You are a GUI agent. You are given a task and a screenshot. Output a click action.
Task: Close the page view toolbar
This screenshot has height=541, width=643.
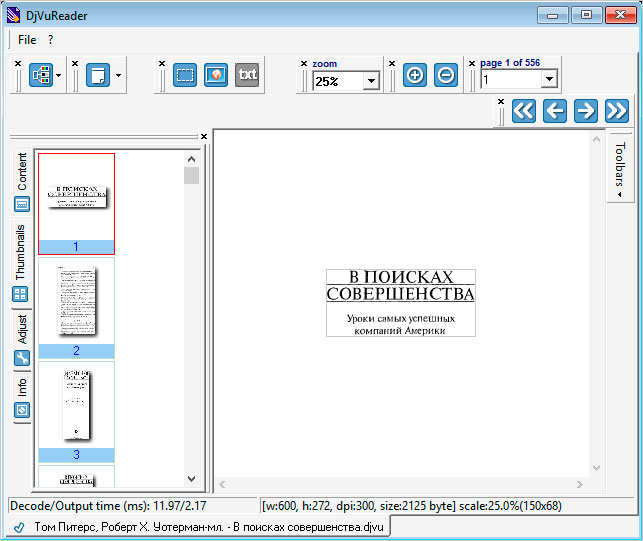[75, 63]
